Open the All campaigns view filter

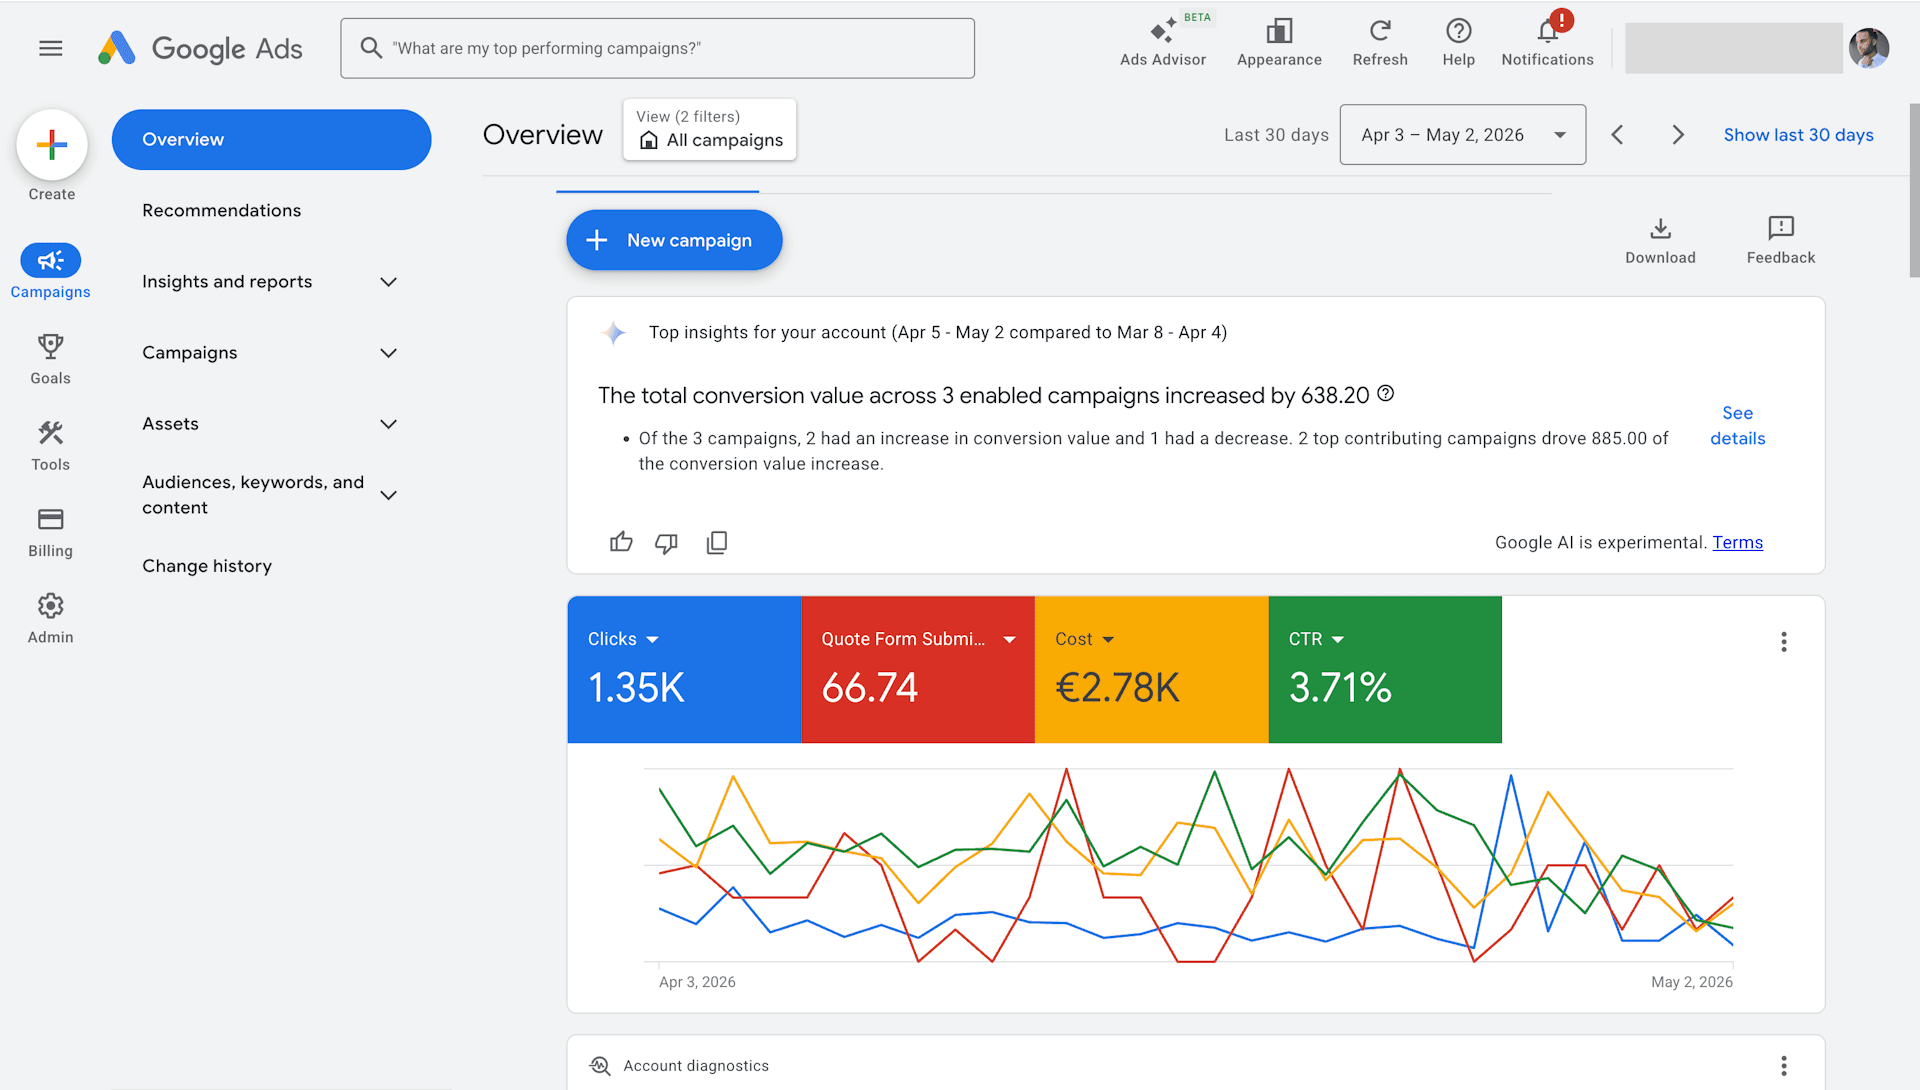[710, 130]
